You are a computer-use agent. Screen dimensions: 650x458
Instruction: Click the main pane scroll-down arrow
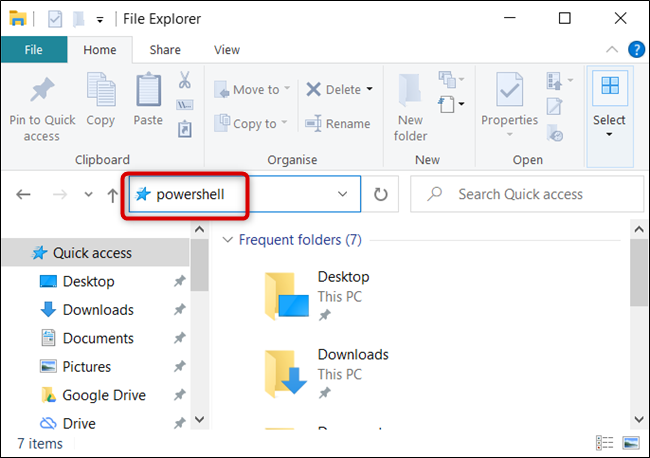638,419
